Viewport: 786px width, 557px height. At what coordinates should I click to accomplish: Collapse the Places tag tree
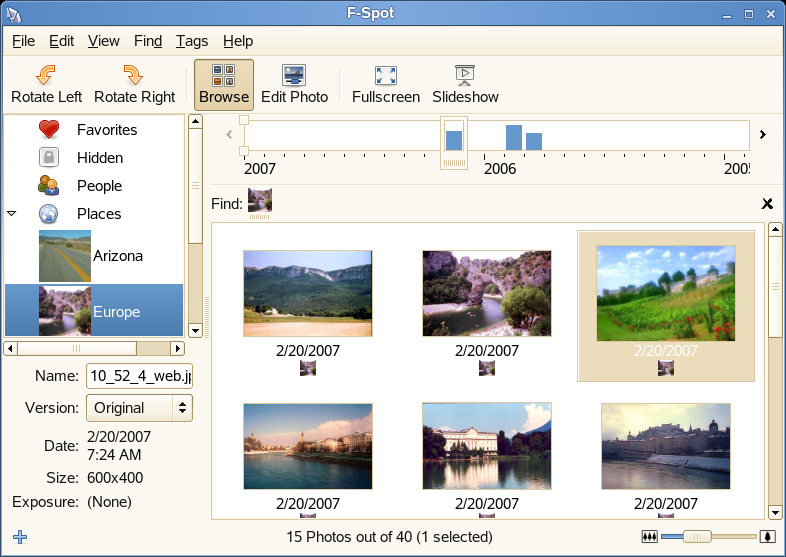[x=12, y=214]
